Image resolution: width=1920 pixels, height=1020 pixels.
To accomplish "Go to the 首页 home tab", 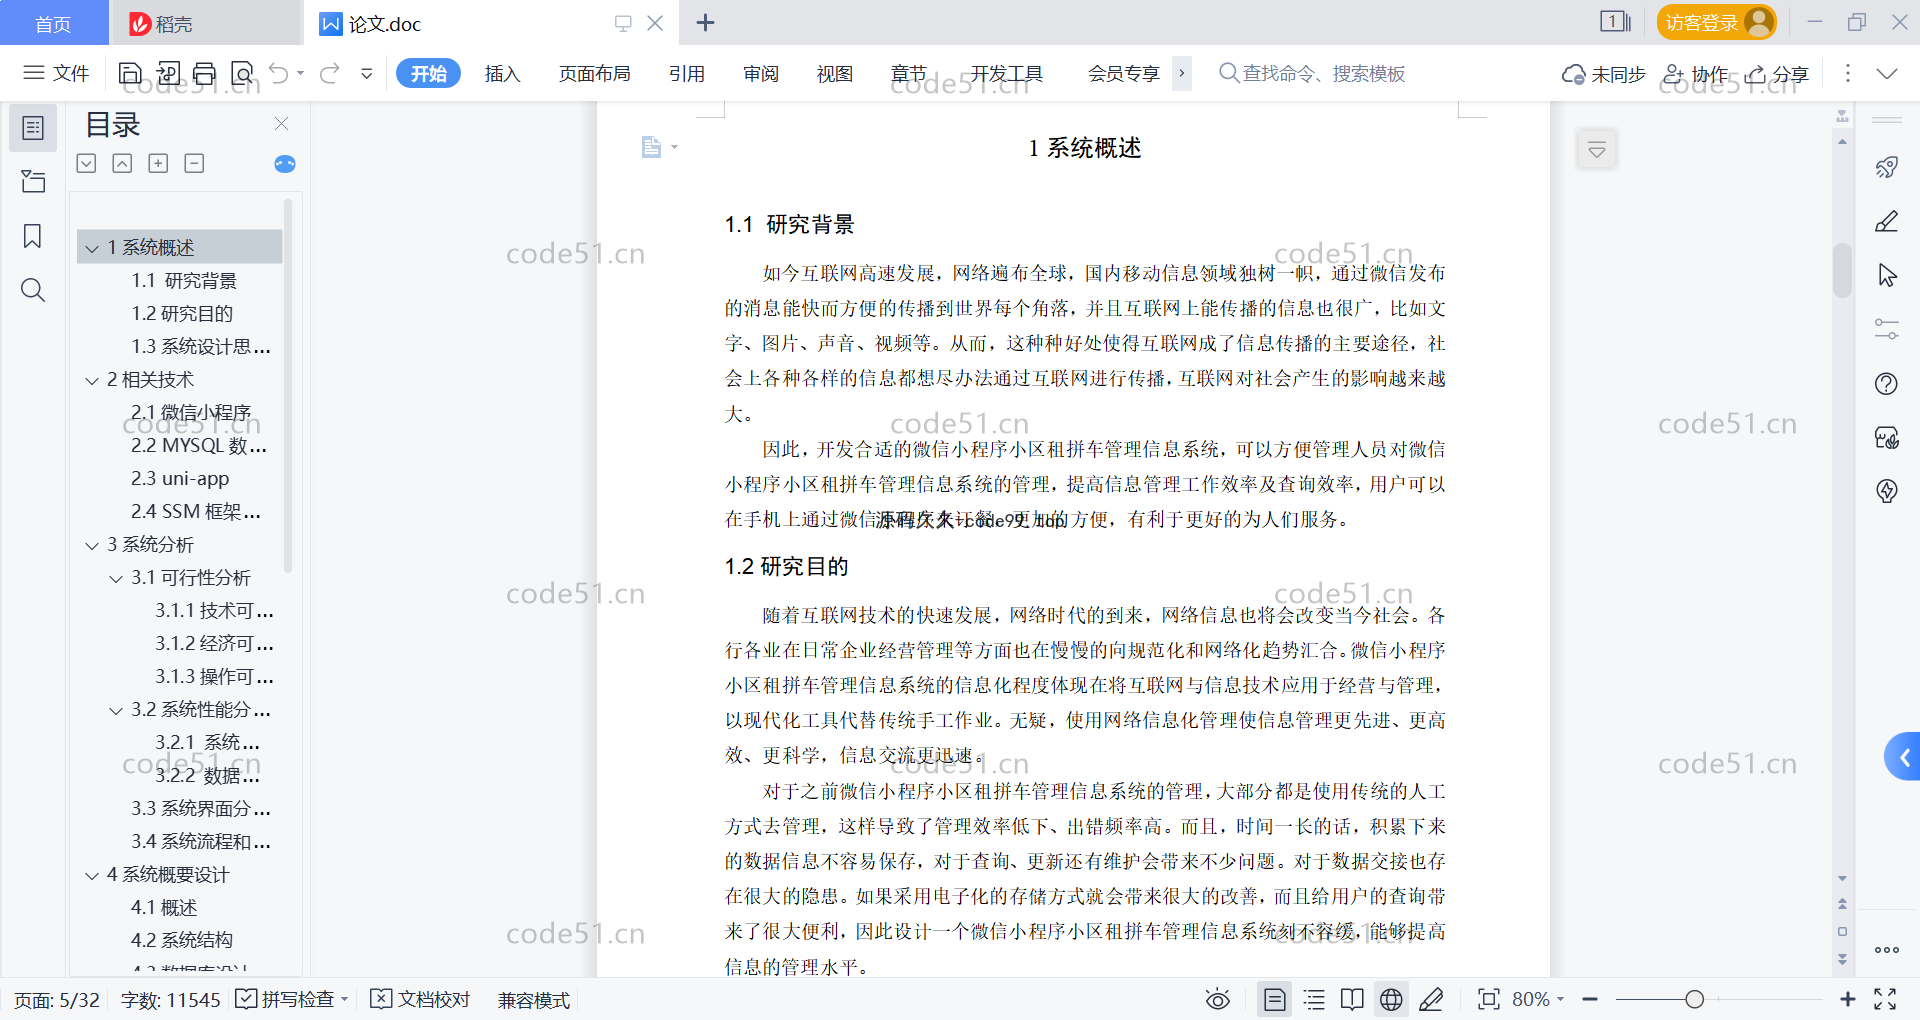I will (54, 22).
